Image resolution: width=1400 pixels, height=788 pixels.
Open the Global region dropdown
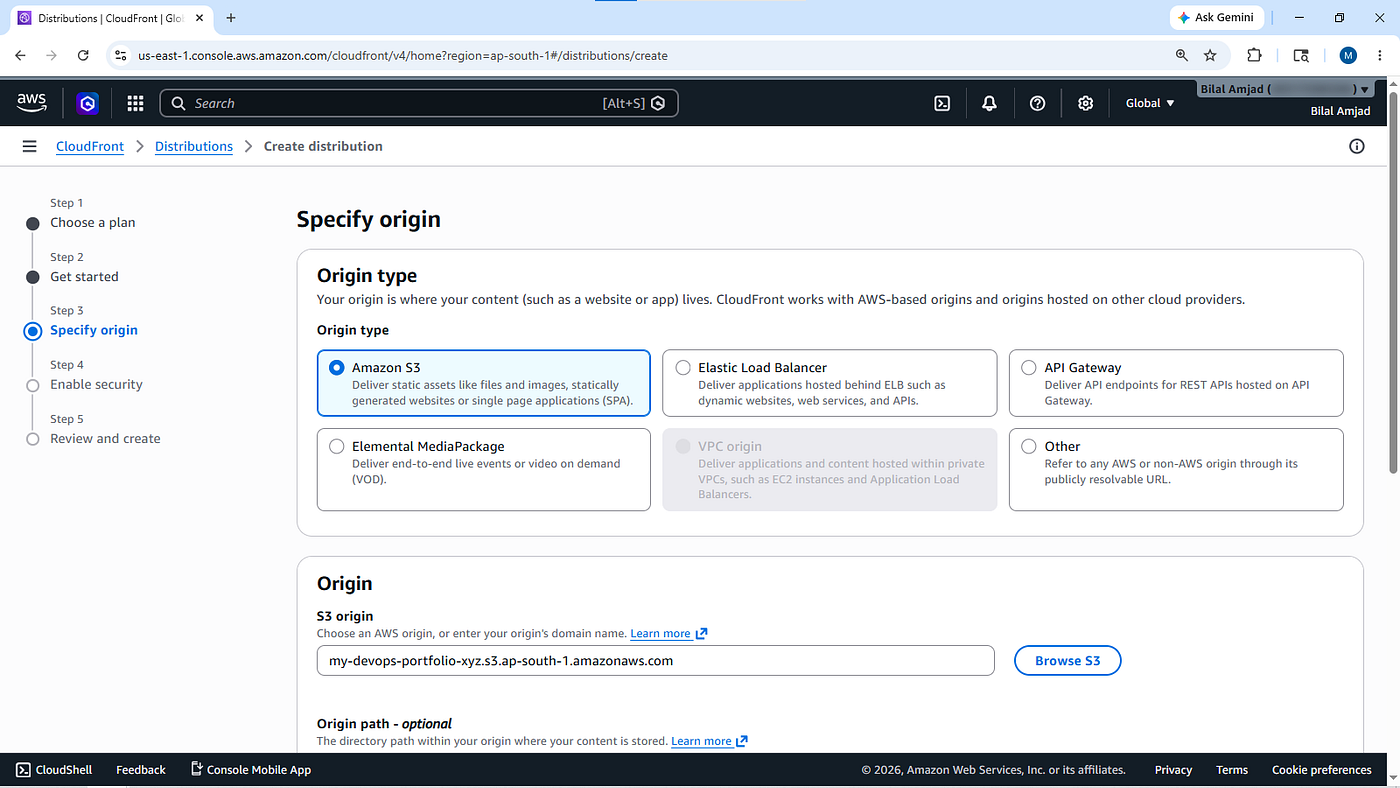tap(1150, 103)
